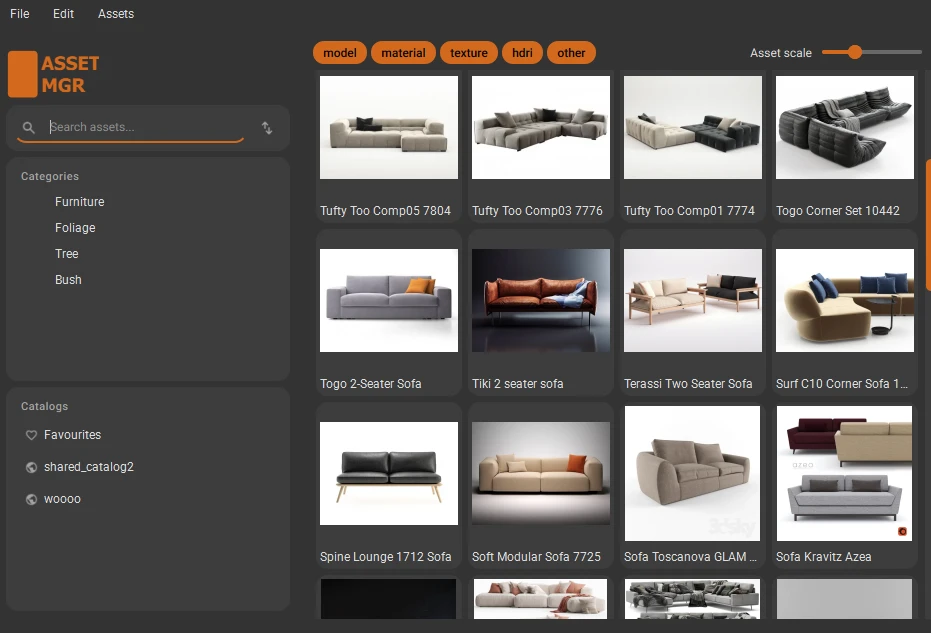Screen dimensions: 931x633
Task: Toggle the texture filter chip
Action: tap(468, 53)
